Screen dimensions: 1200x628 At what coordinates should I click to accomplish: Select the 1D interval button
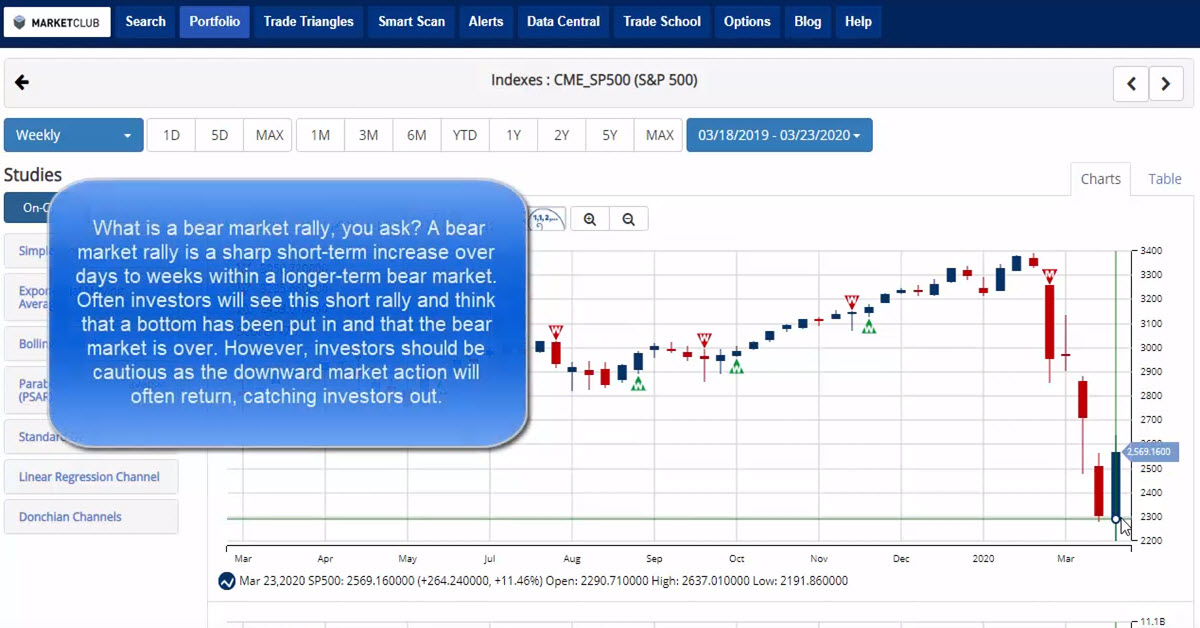[x=171, y=135]
